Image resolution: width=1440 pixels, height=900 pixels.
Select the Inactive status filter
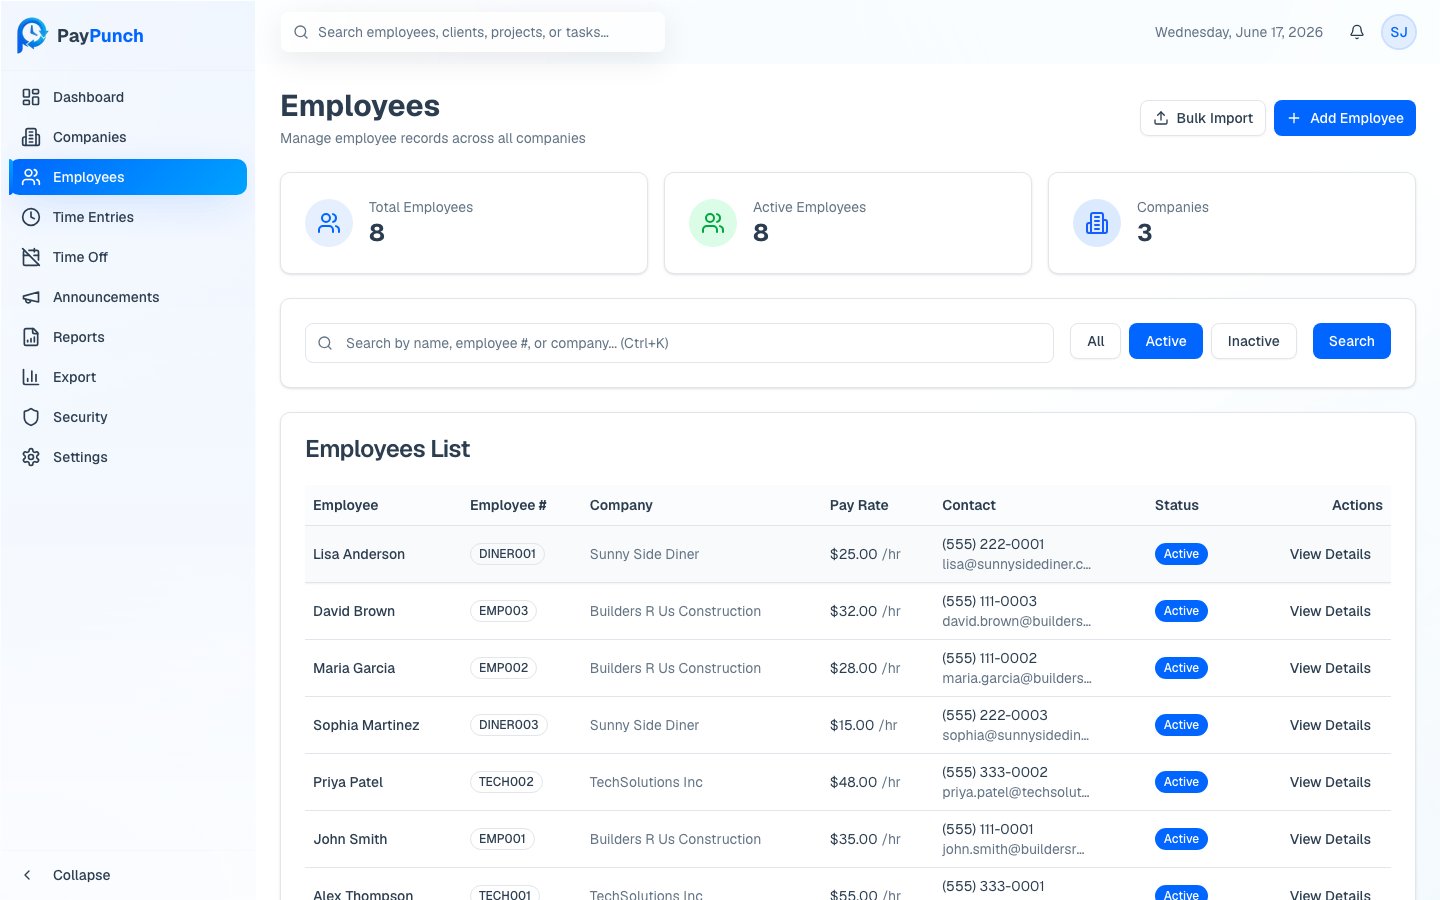coord(1254,341)
